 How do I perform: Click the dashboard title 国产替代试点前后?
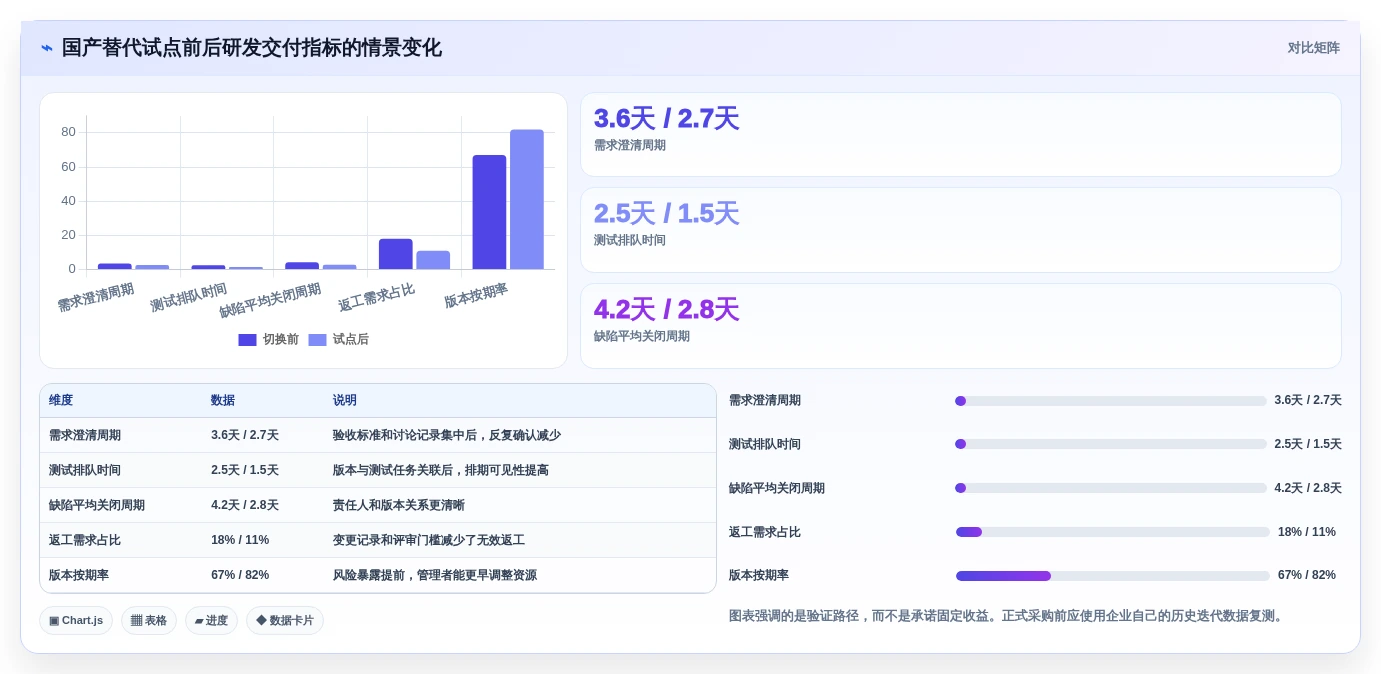251,48
